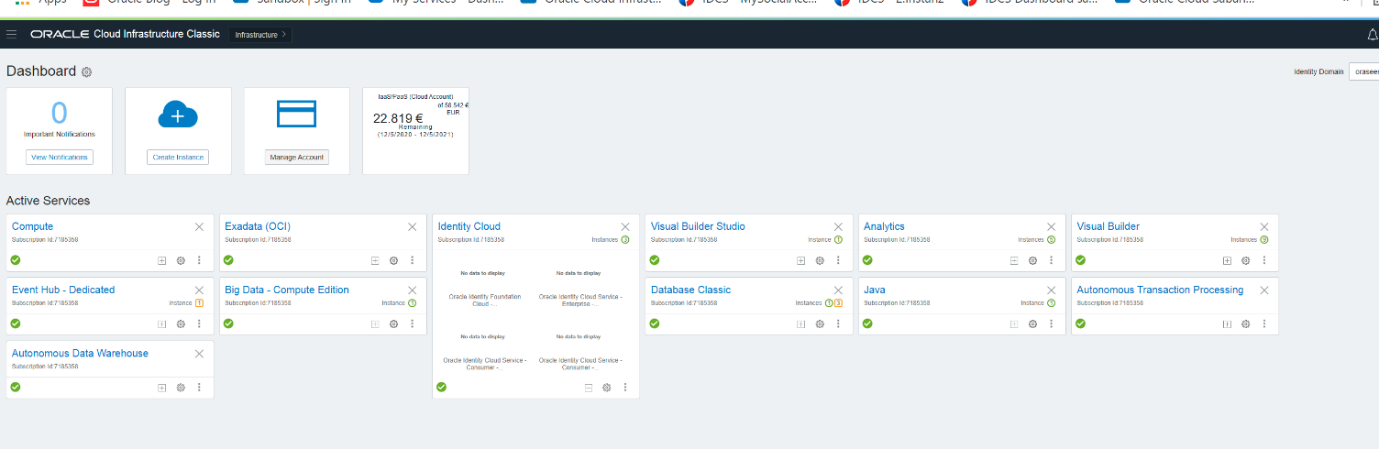Close the Identity Cloud service card
Viewport: 1379px width, 449px height.
[625, 227]
